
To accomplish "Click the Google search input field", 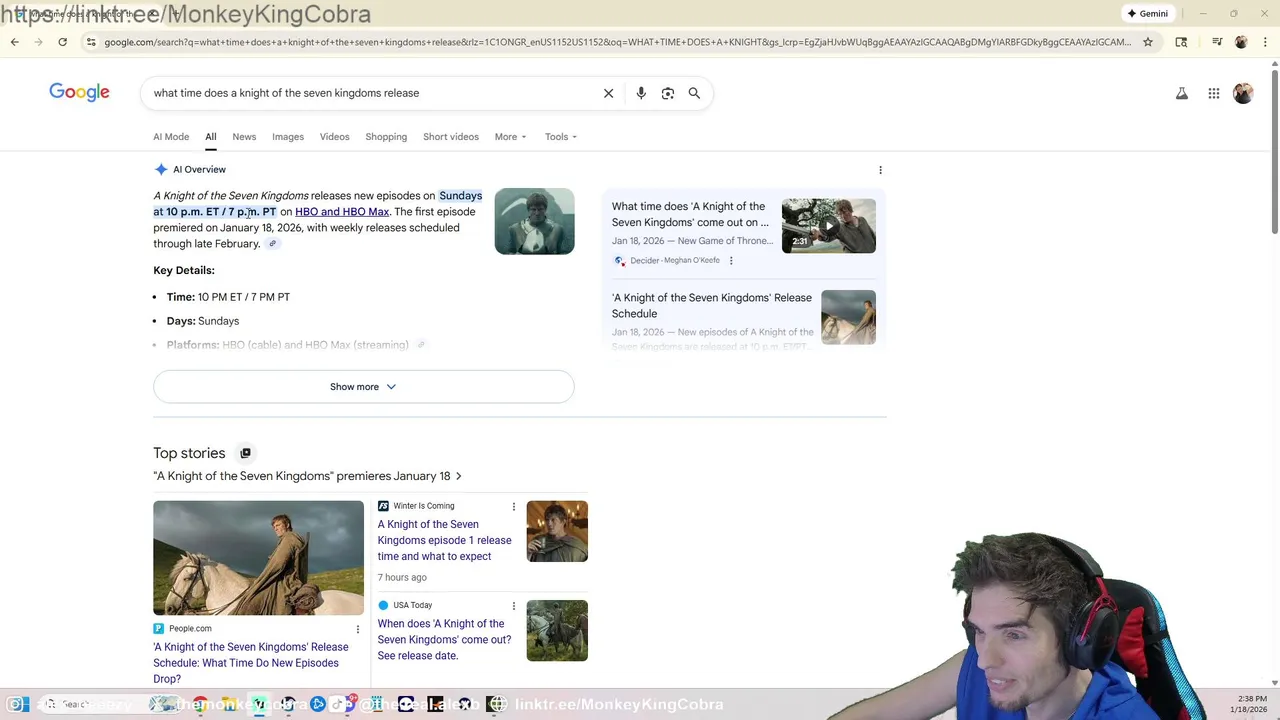I will tap(370, 93).
